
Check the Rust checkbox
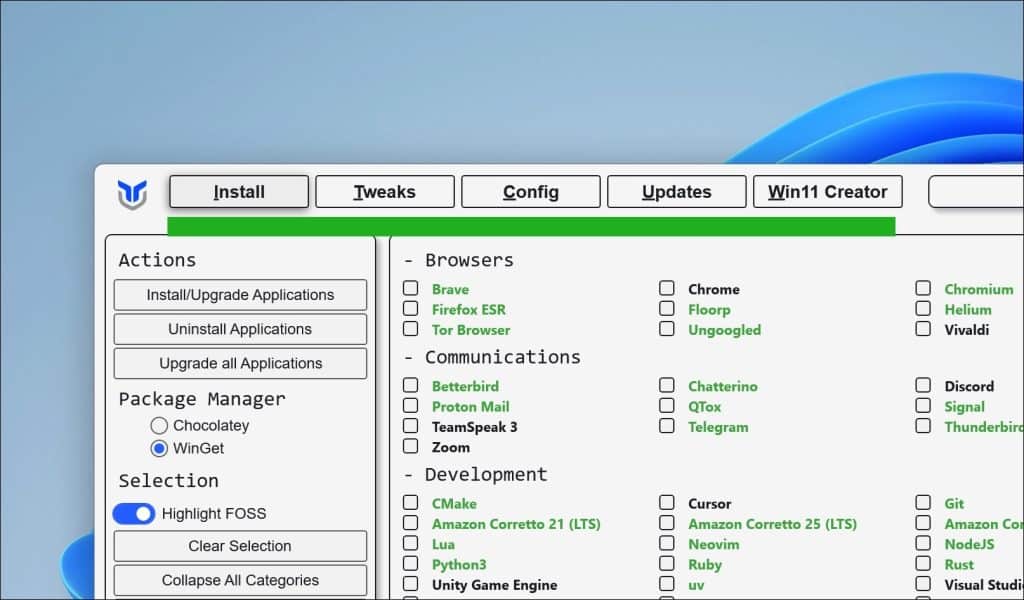pos(923,563)
